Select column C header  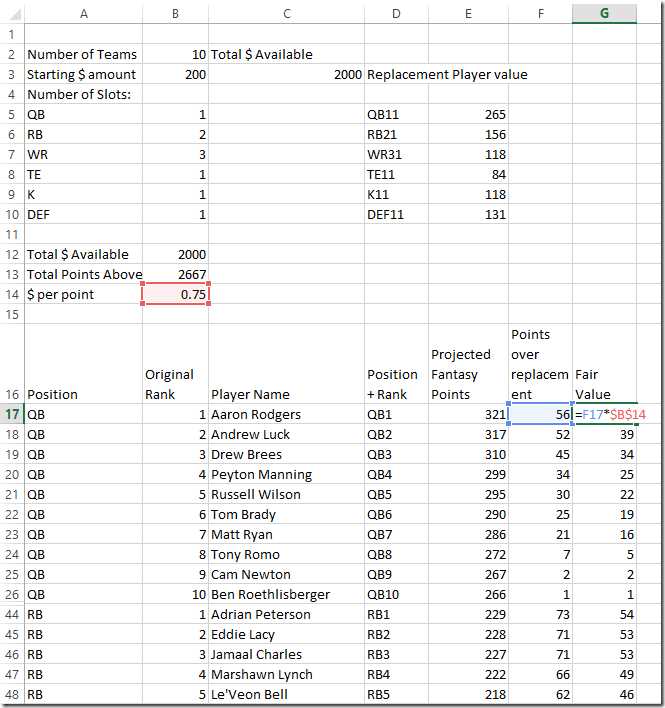287,14
